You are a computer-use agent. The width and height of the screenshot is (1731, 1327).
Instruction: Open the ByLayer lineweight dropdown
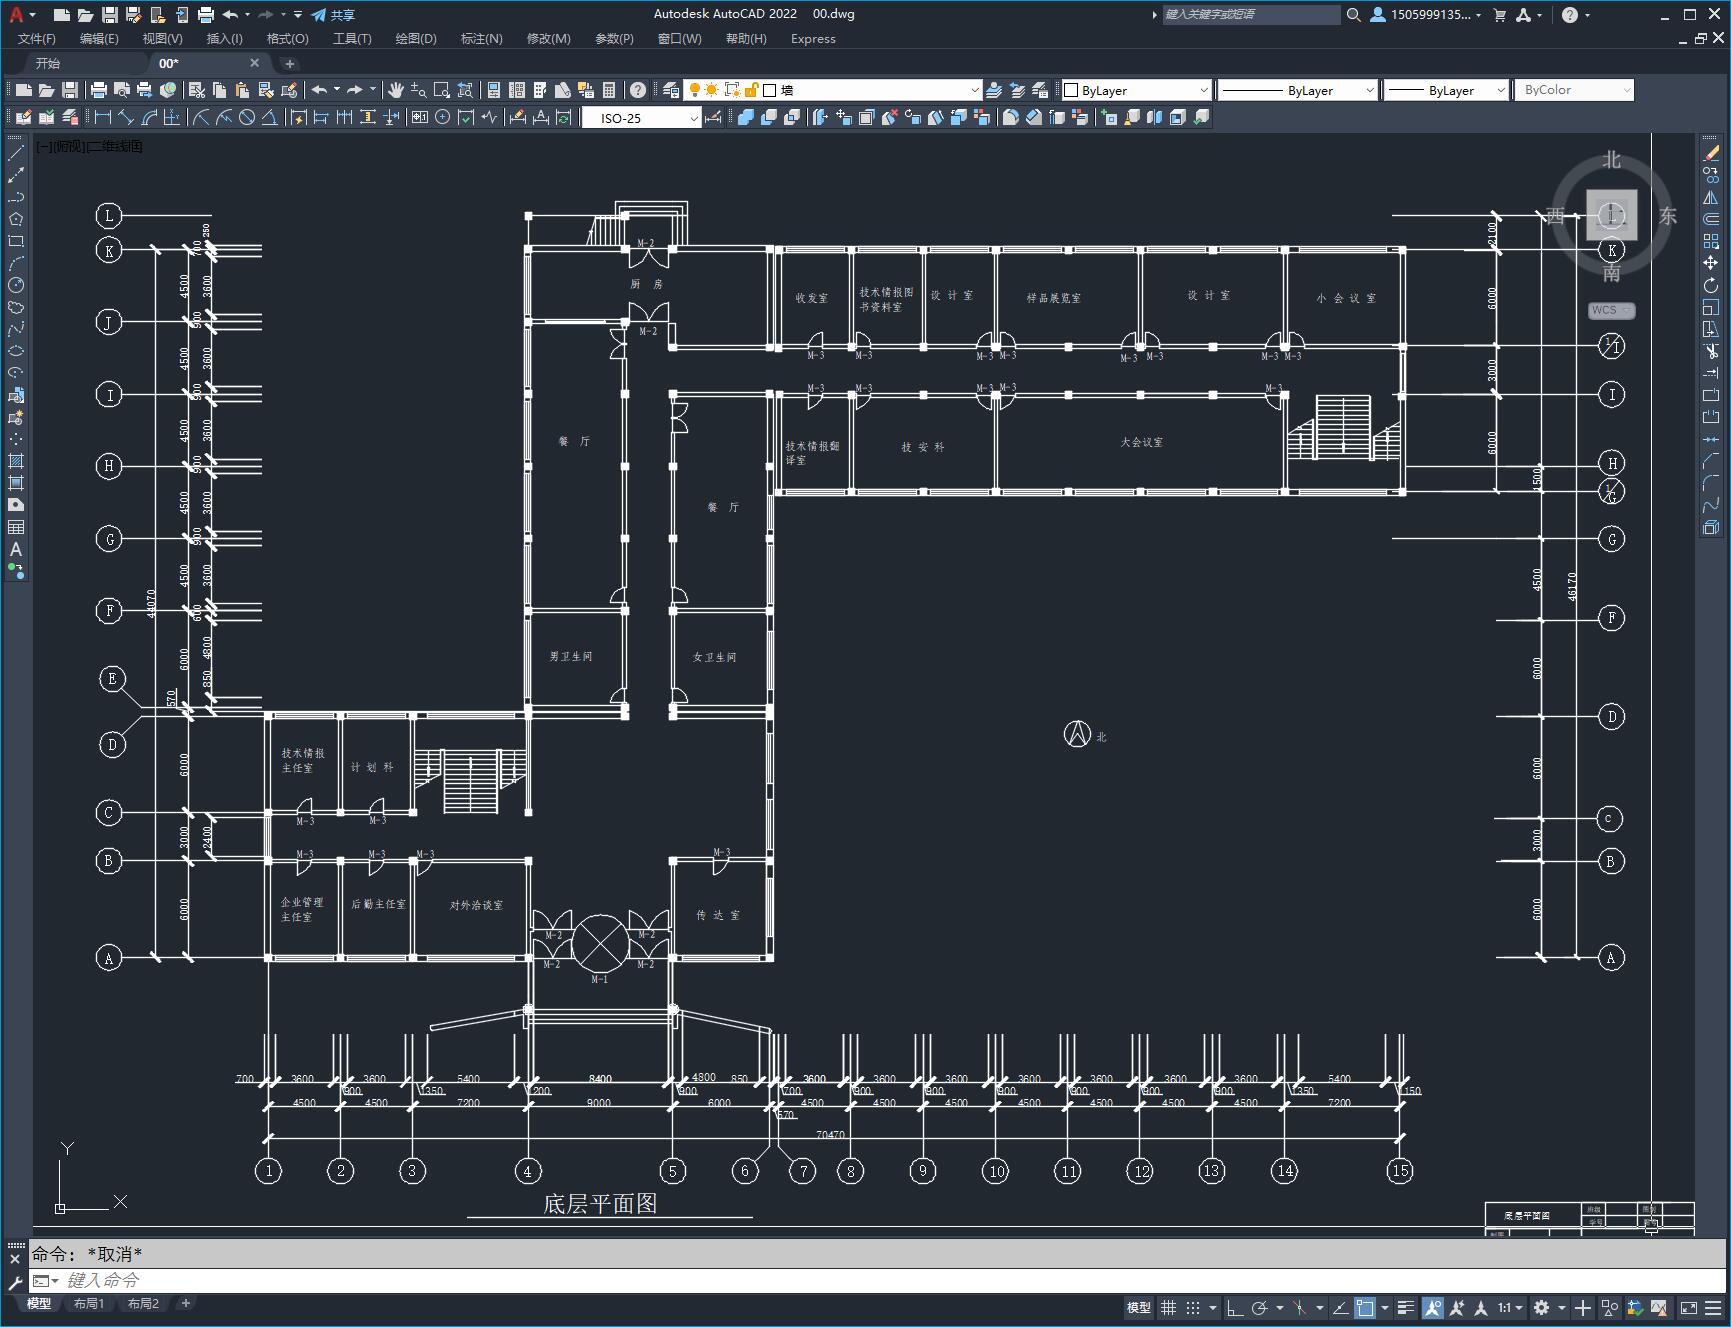(x=1446, y=90)
